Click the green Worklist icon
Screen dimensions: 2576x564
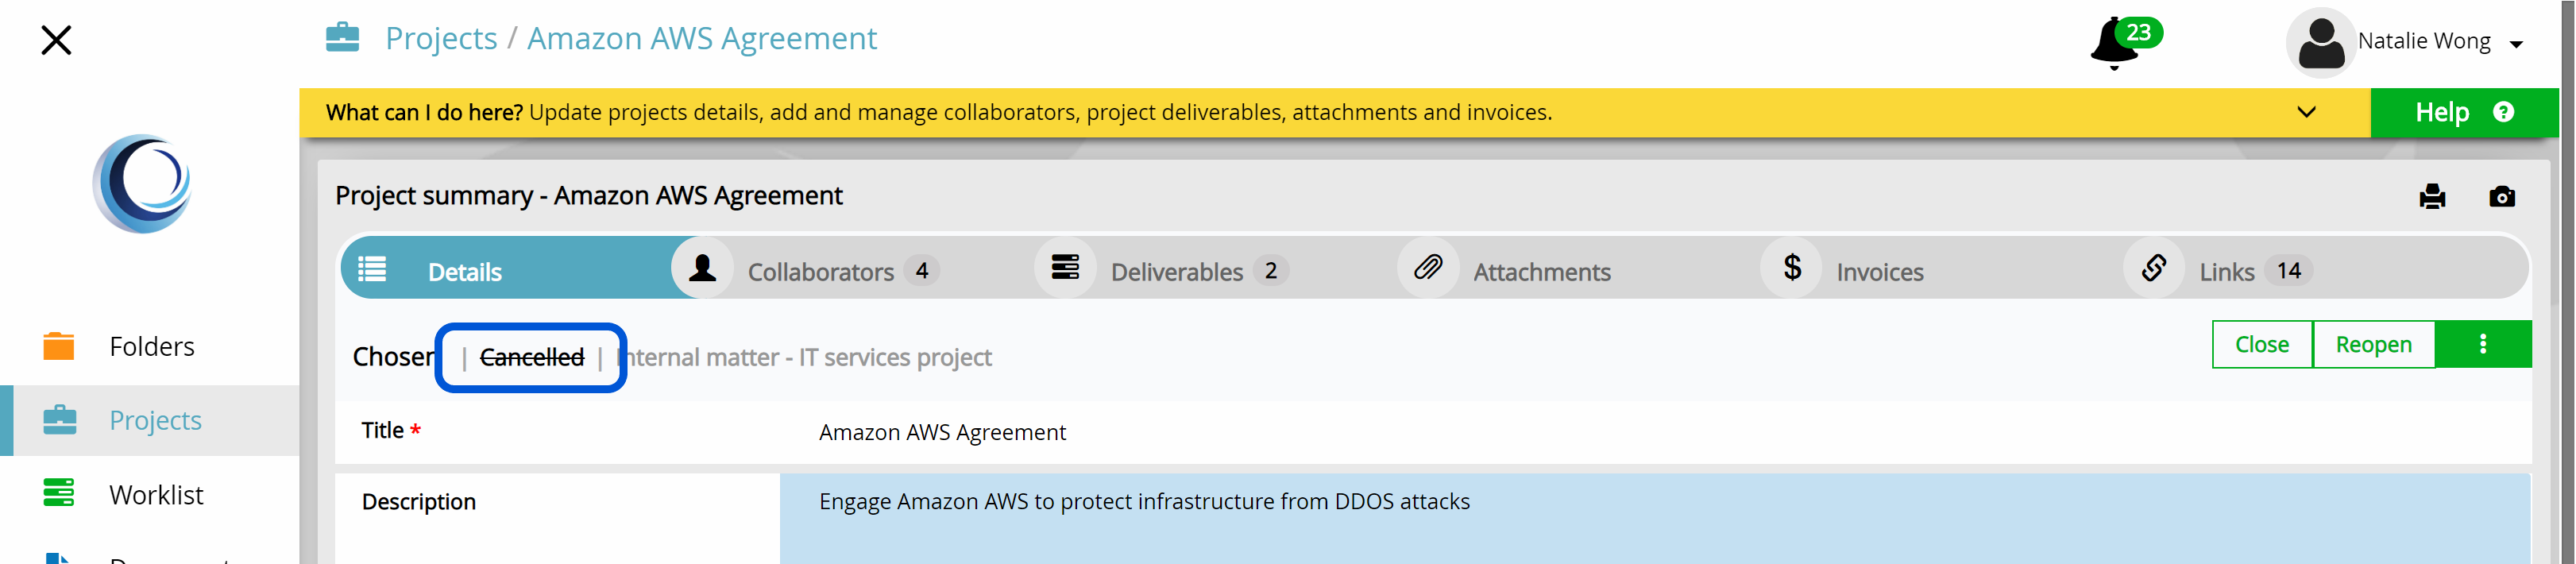pos(58,493)
